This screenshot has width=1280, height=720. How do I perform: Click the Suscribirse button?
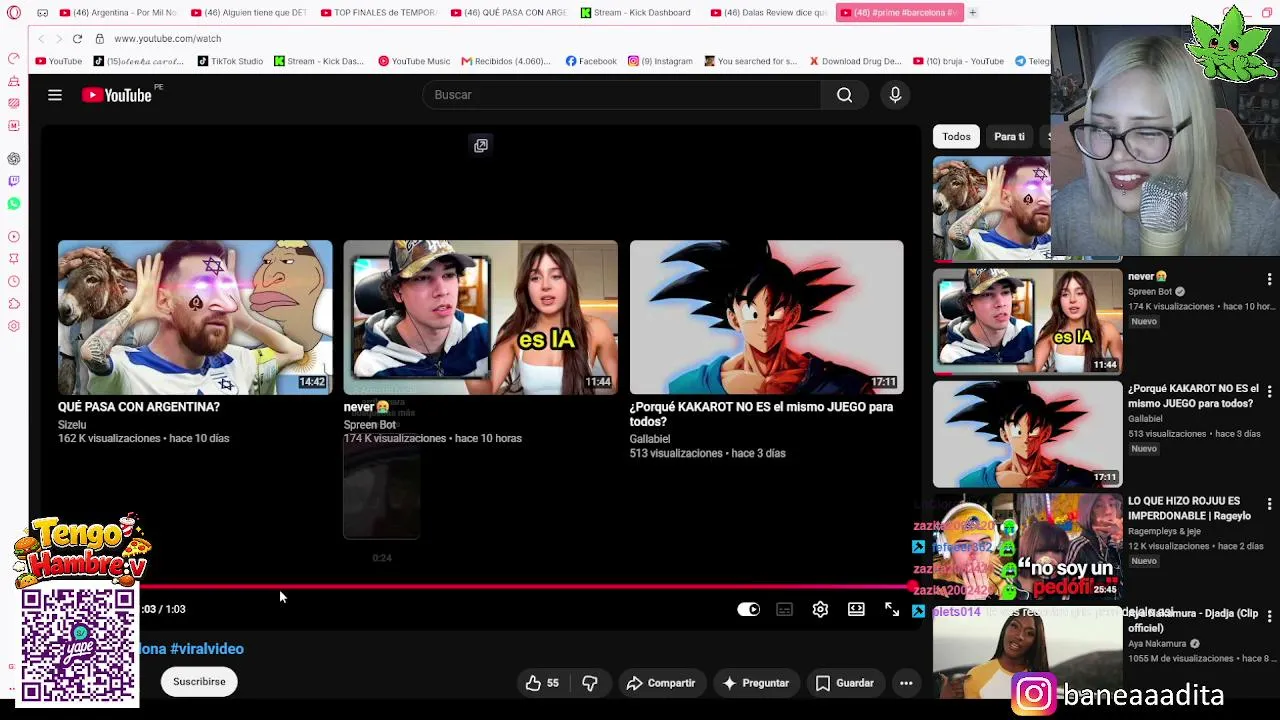tap(199, 682)
